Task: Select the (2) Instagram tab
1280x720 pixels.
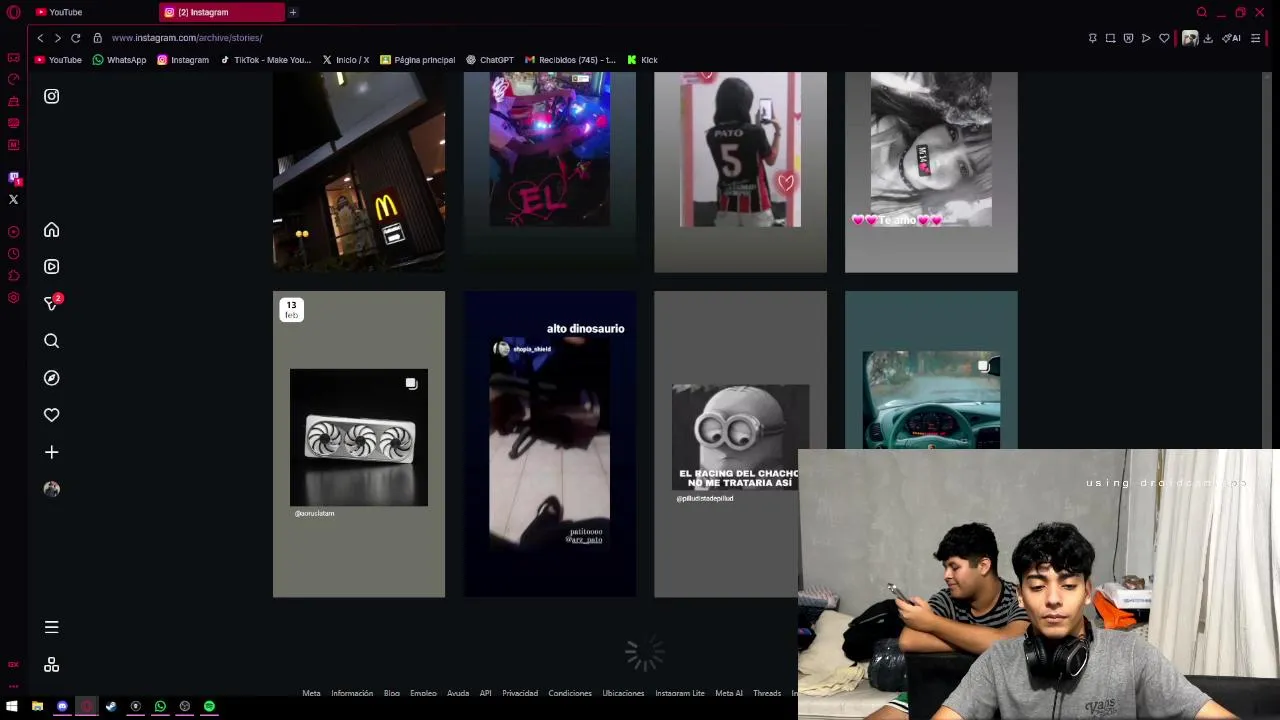Action: [222, 12]
